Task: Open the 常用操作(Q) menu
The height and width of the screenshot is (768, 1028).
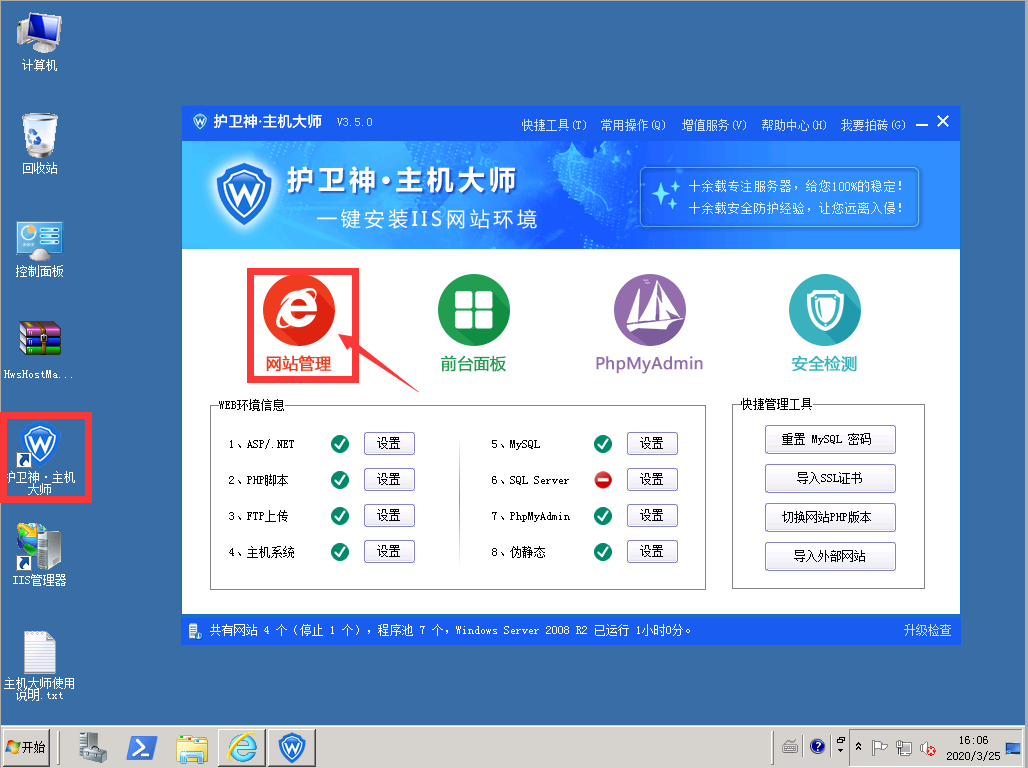Action: tap(633, 125)
